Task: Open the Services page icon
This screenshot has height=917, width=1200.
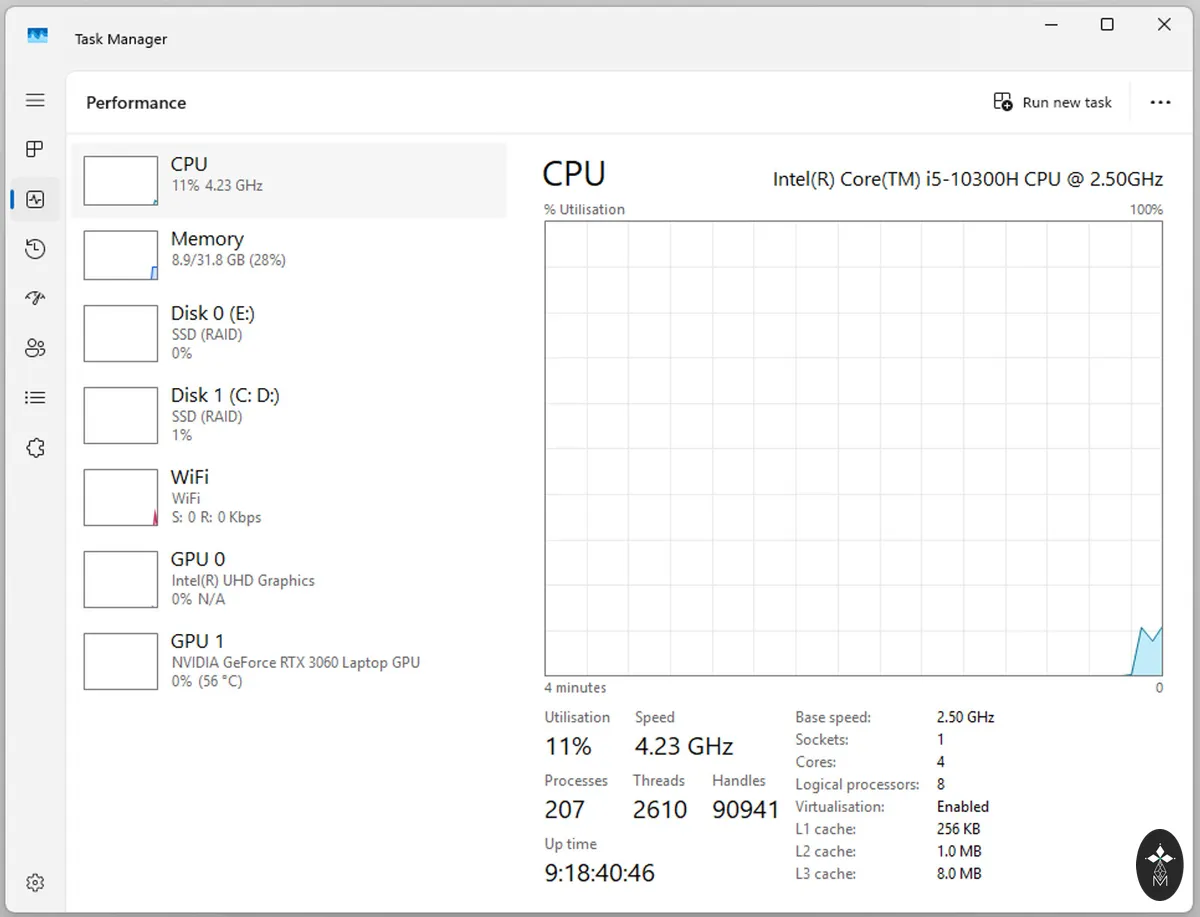Action: [x=35, y=448]
